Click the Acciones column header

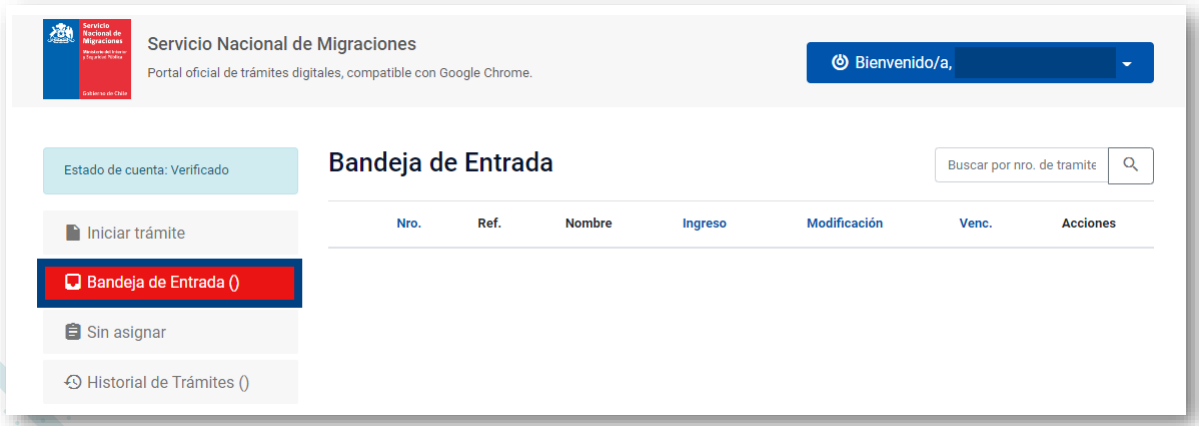click(x=1089, y=223)
